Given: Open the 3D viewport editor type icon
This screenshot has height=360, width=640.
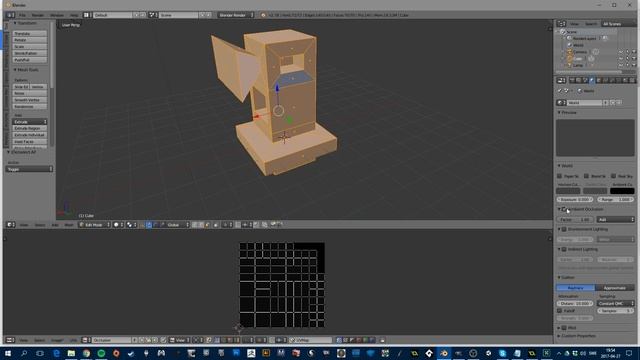Looking at the screenshot, I should point(10,225).
